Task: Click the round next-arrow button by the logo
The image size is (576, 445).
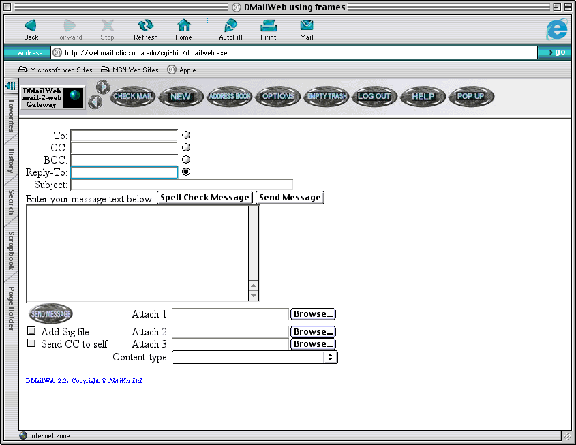Action: pyautogui.click(x=103, y=87)
